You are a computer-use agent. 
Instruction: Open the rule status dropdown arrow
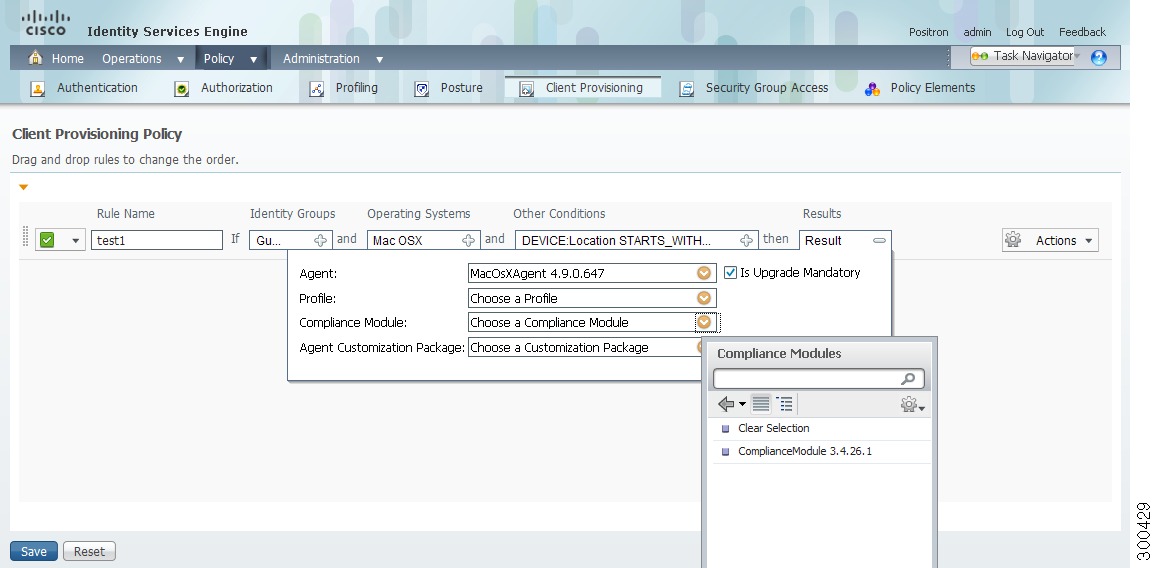pyautogui.click(x=75, y=241)
